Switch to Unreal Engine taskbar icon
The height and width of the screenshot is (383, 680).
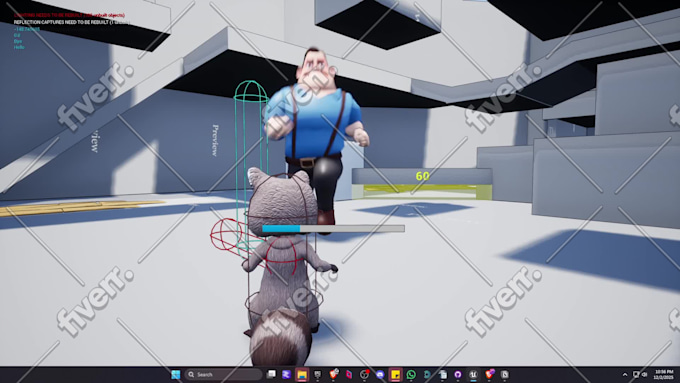[x=474, y=374]
